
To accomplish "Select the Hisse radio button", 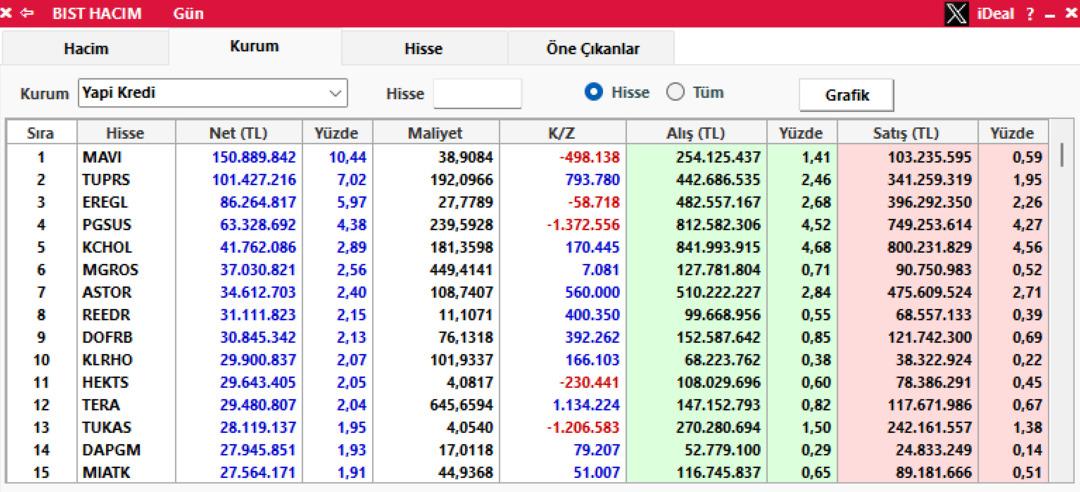I will pyautogui.click(x=594, y=92).
